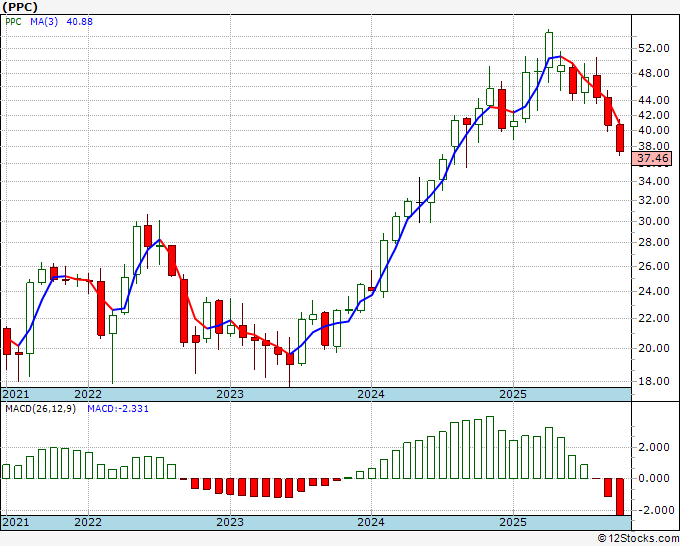680x546 pixels.
Task: Select the 20.00 price axis label
Action: point(653,348)
